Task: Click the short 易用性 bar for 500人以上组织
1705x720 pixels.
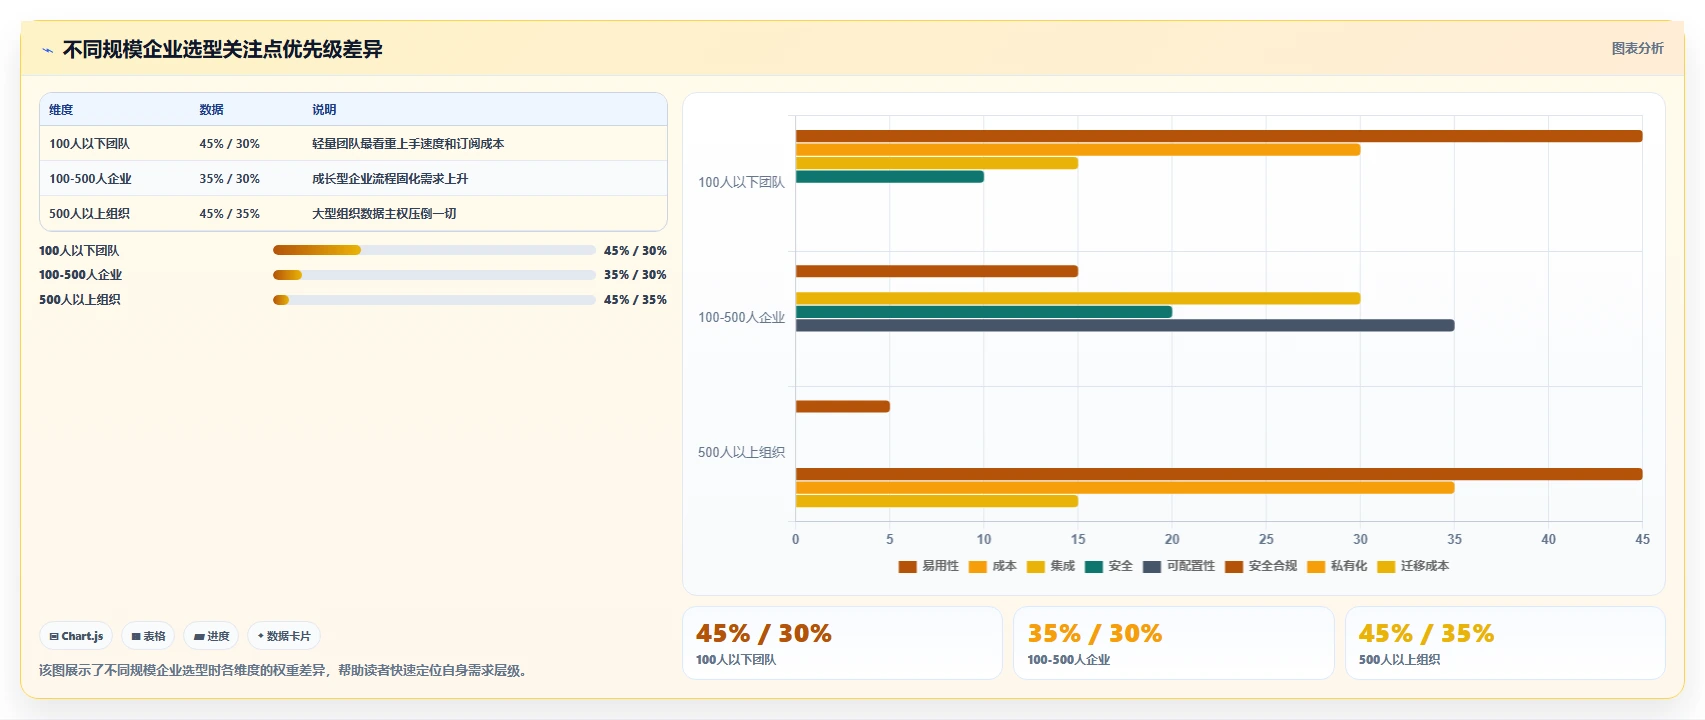Action: [843, 406]
